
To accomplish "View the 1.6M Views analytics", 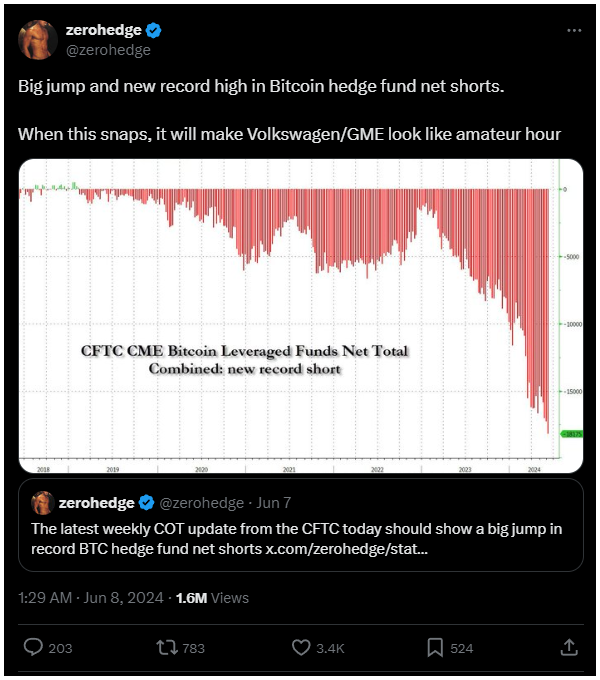I will (211, 598).
